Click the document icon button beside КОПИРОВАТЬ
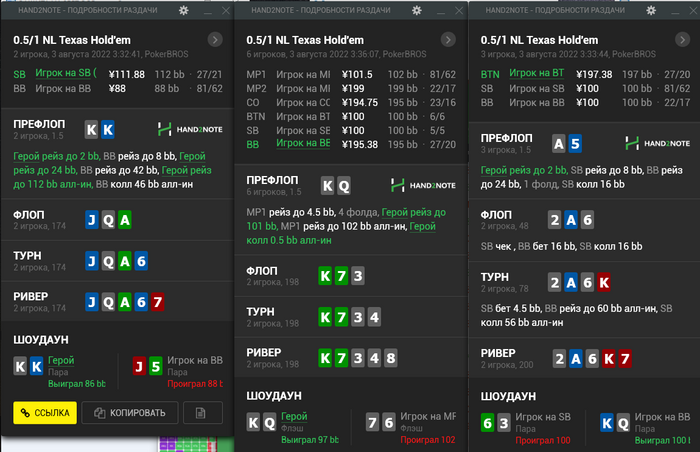The height and width of the screenshot is (452, 700). coord(203,413)
